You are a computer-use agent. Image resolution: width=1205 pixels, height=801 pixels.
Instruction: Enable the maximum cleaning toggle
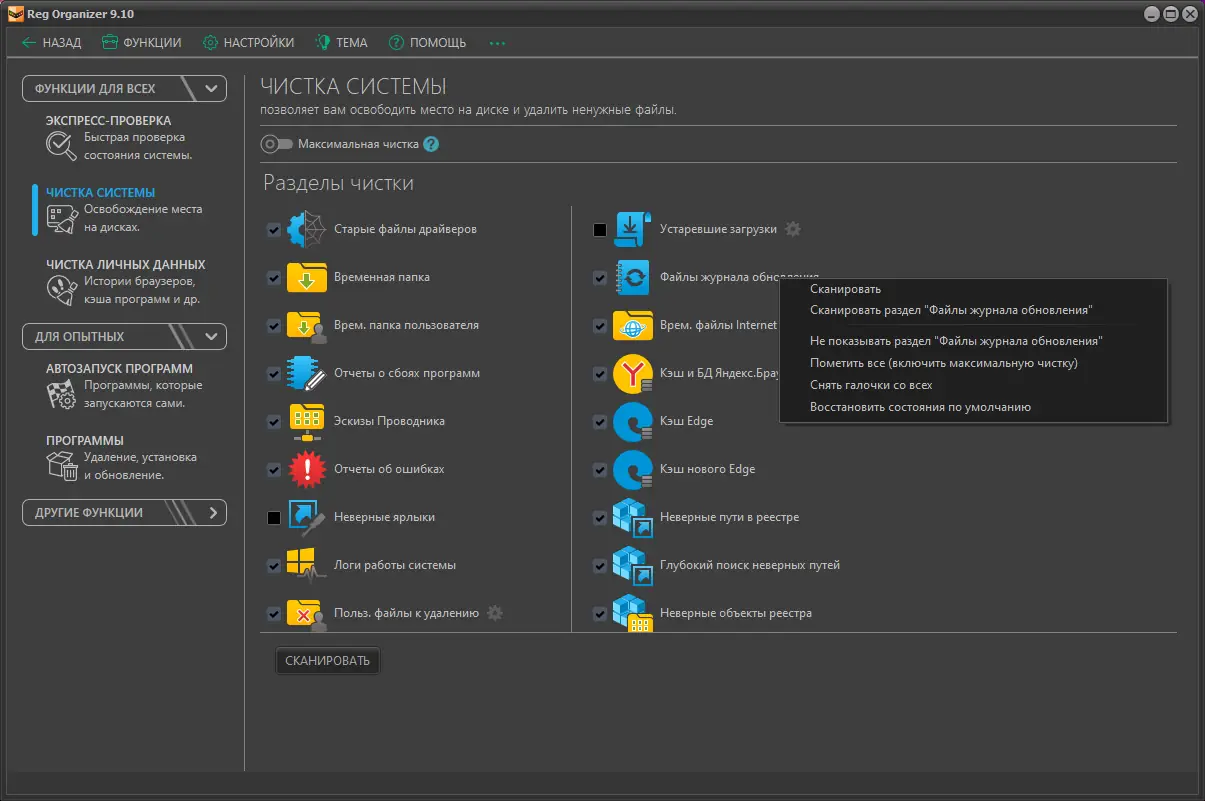pos(276,144)
